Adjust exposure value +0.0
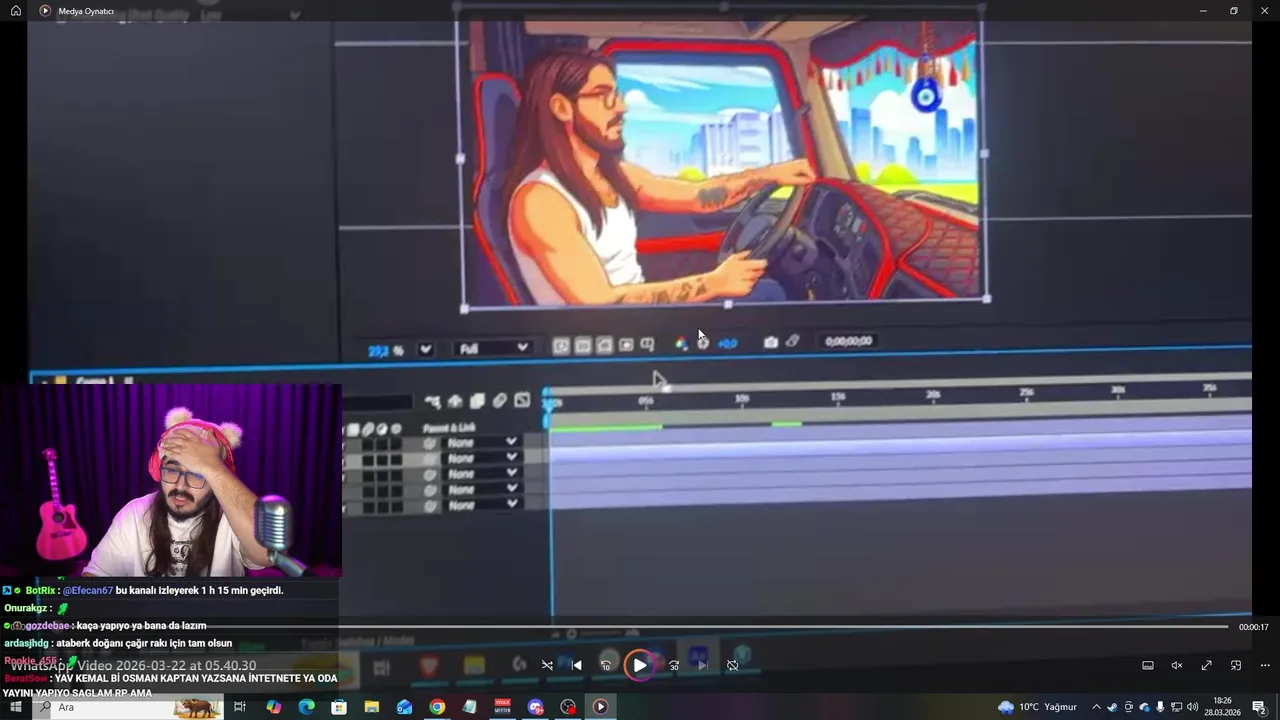 727,343
